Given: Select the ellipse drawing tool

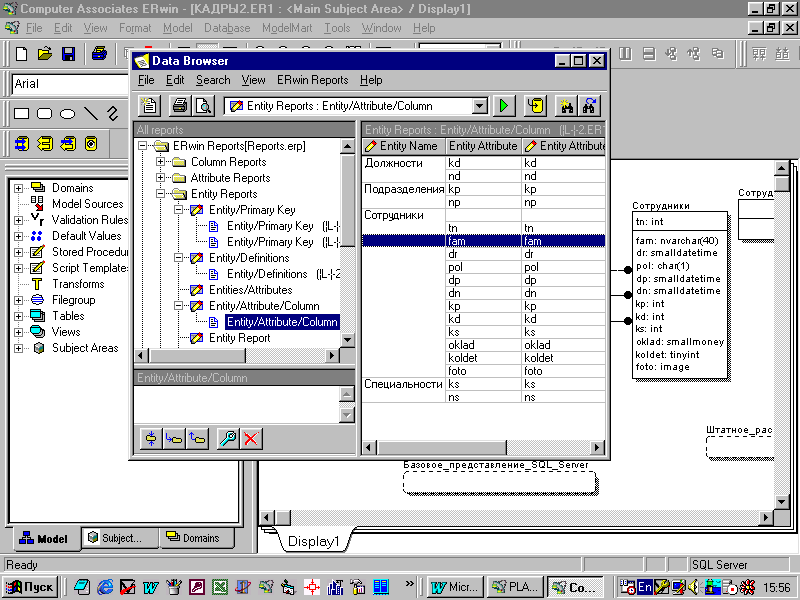Looking at the screenshot, I should [67, 113].
